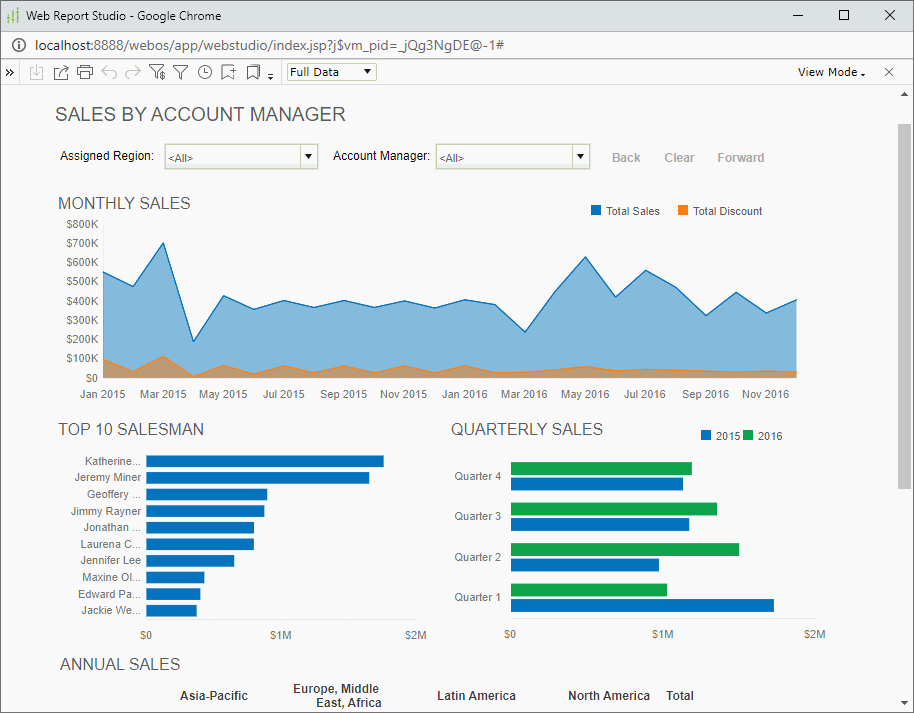Open the Account Manager dropdown
914x713 pixels.
coord(580,156)
